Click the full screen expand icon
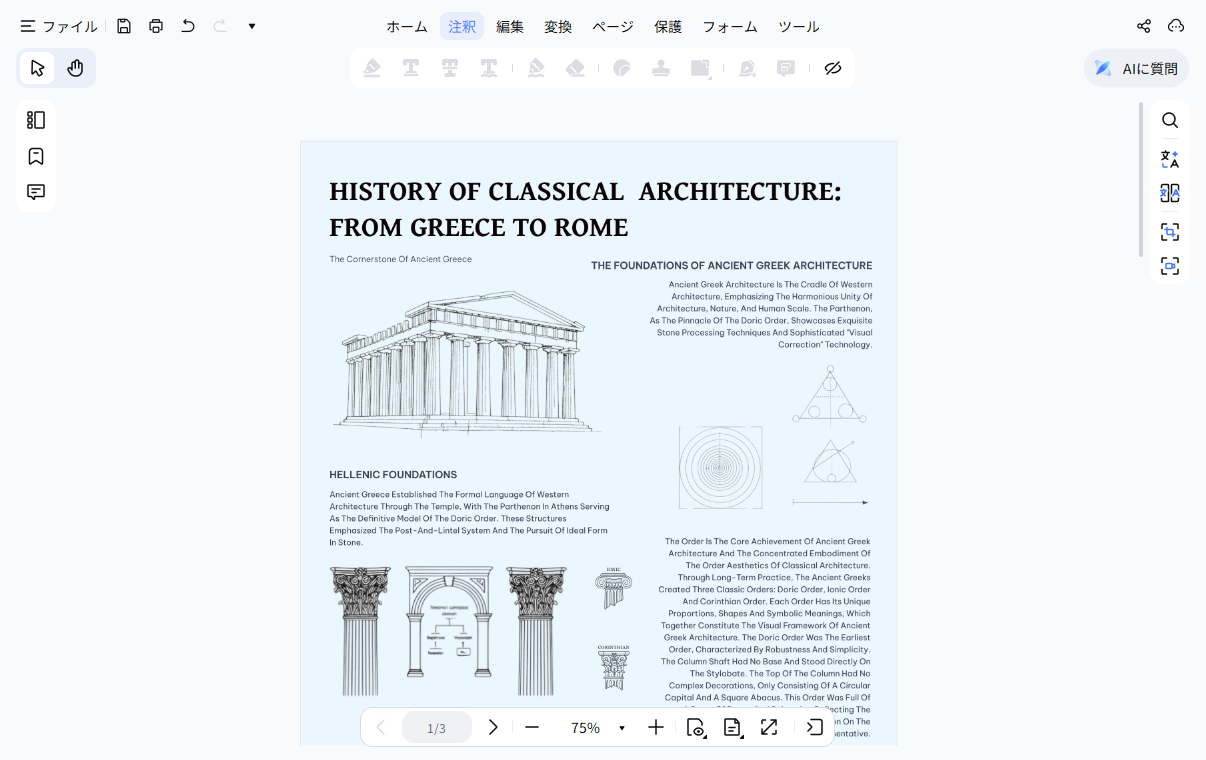 [769, 727]
